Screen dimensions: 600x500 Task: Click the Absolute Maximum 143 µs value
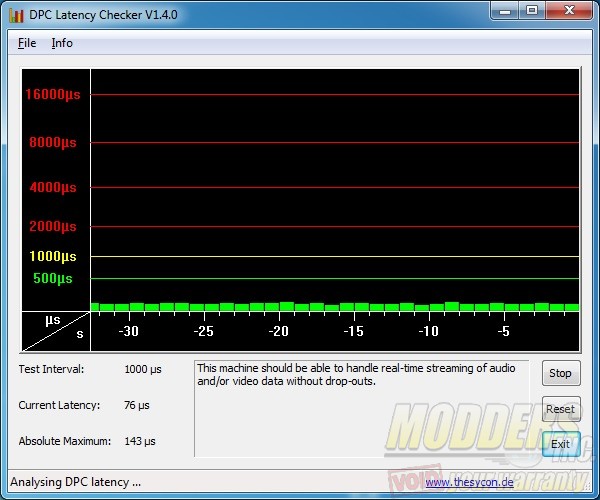140,441
